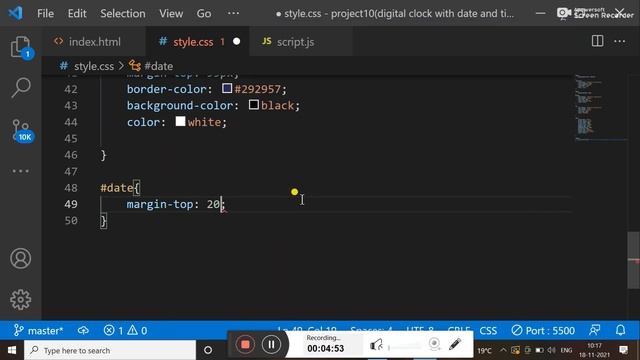
Task: Open the Go menu
Action: (204, 13)
